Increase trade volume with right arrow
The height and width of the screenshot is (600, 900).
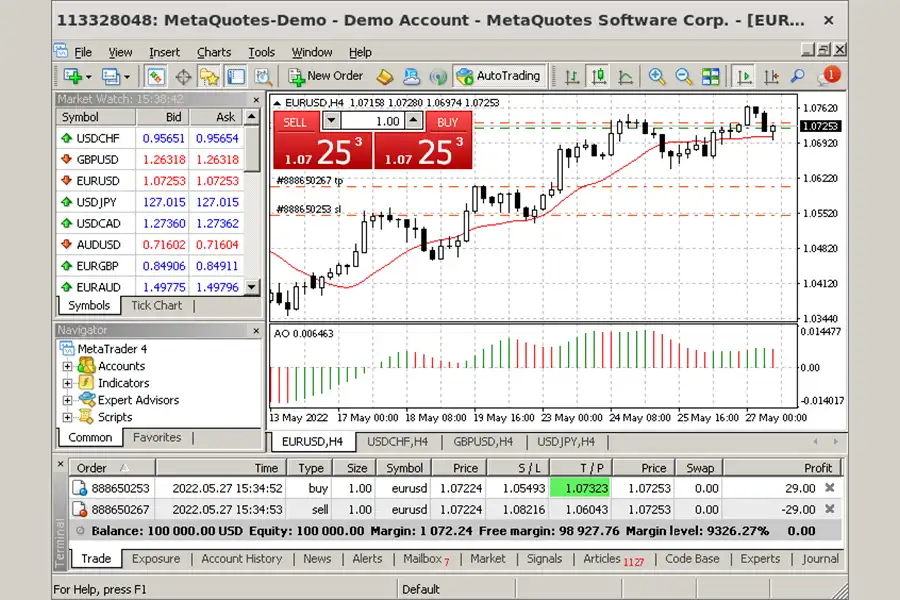click(414, 121)
